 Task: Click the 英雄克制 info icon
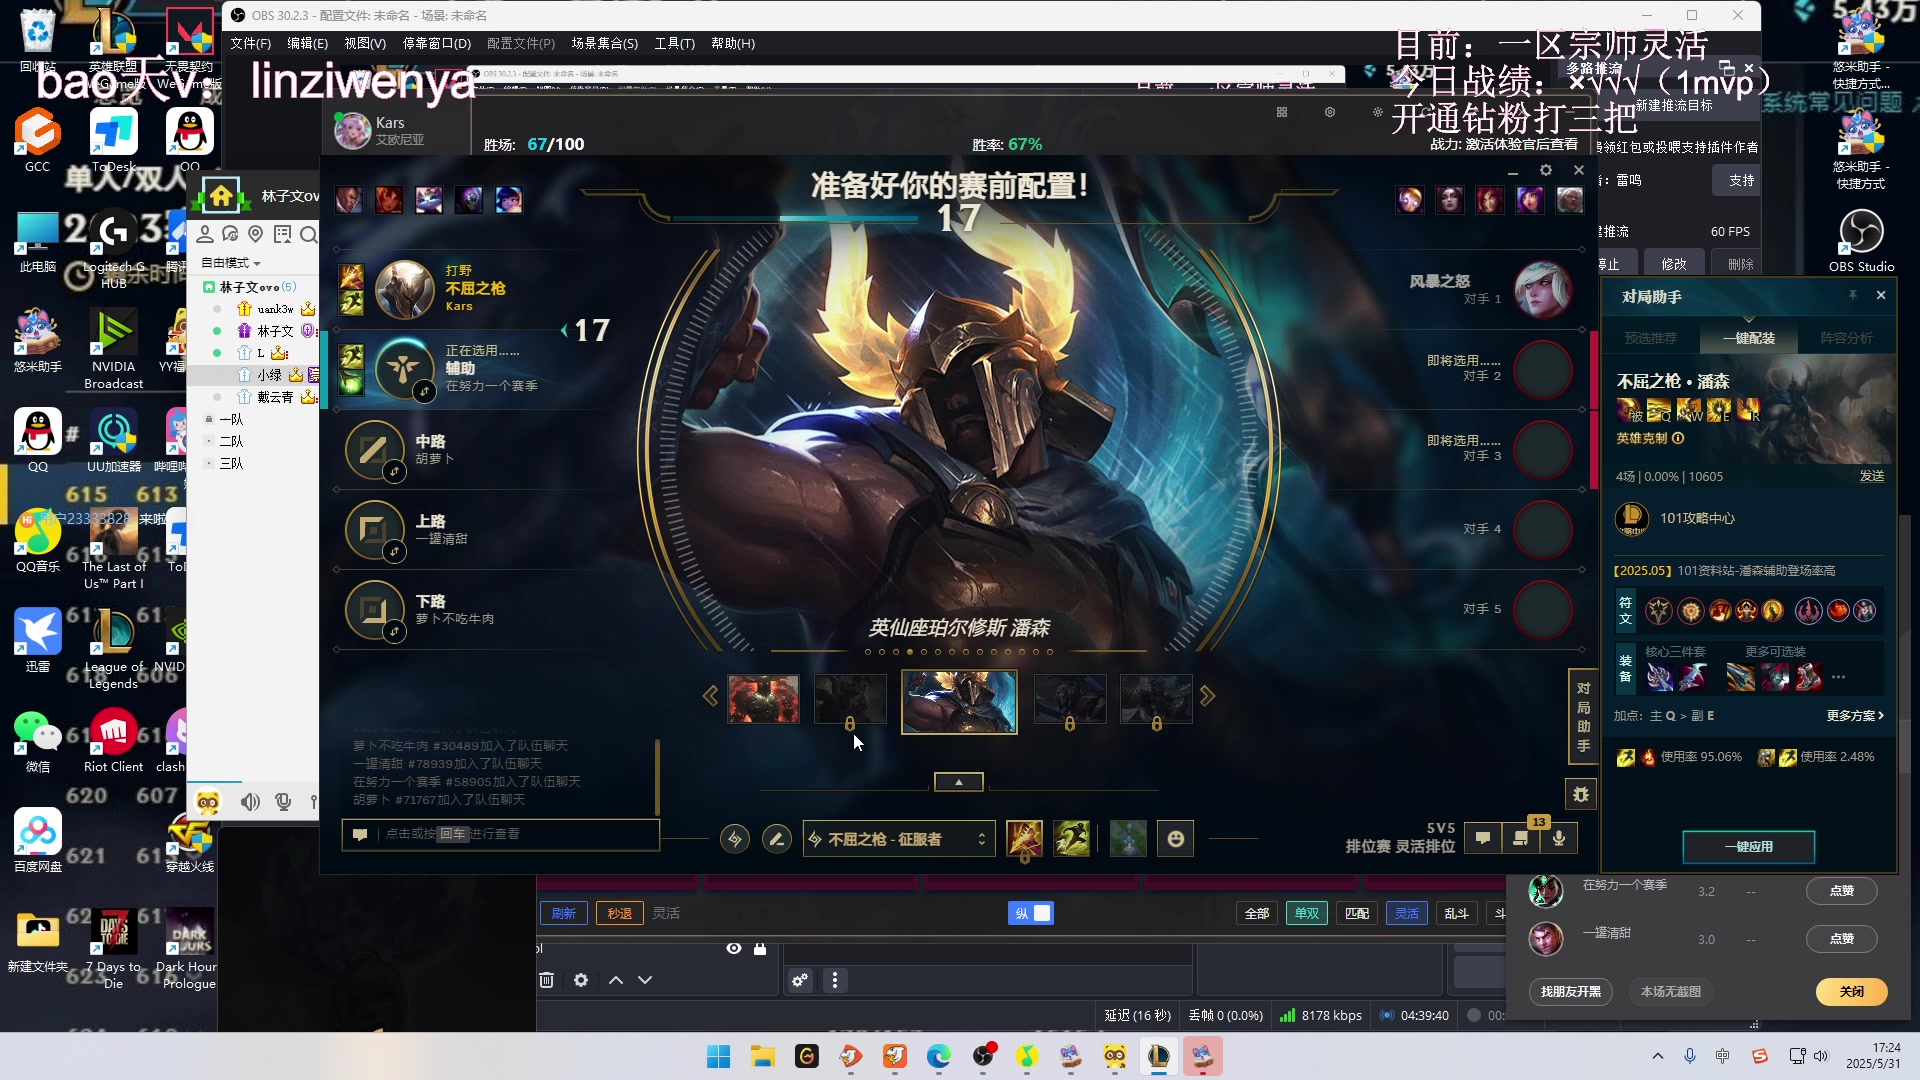tap(1678, 438)
